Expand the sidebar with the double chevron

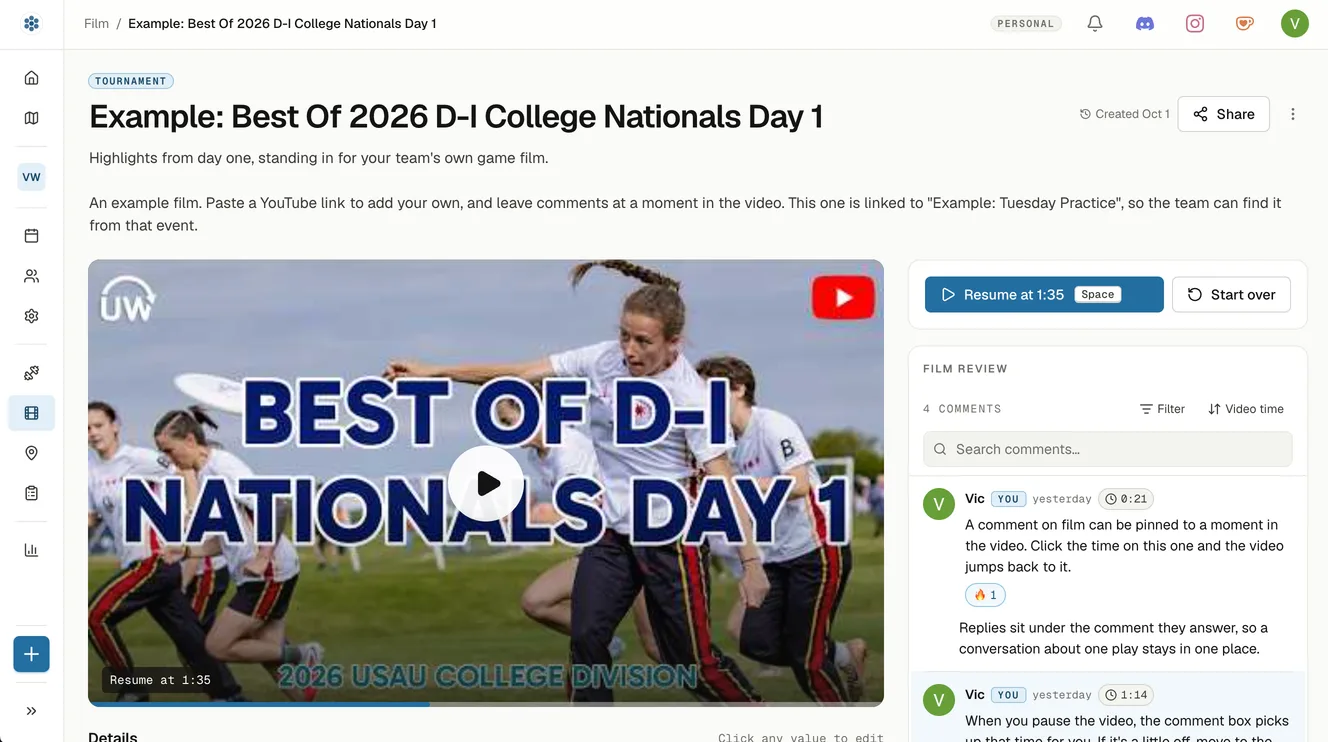[31, 711]
